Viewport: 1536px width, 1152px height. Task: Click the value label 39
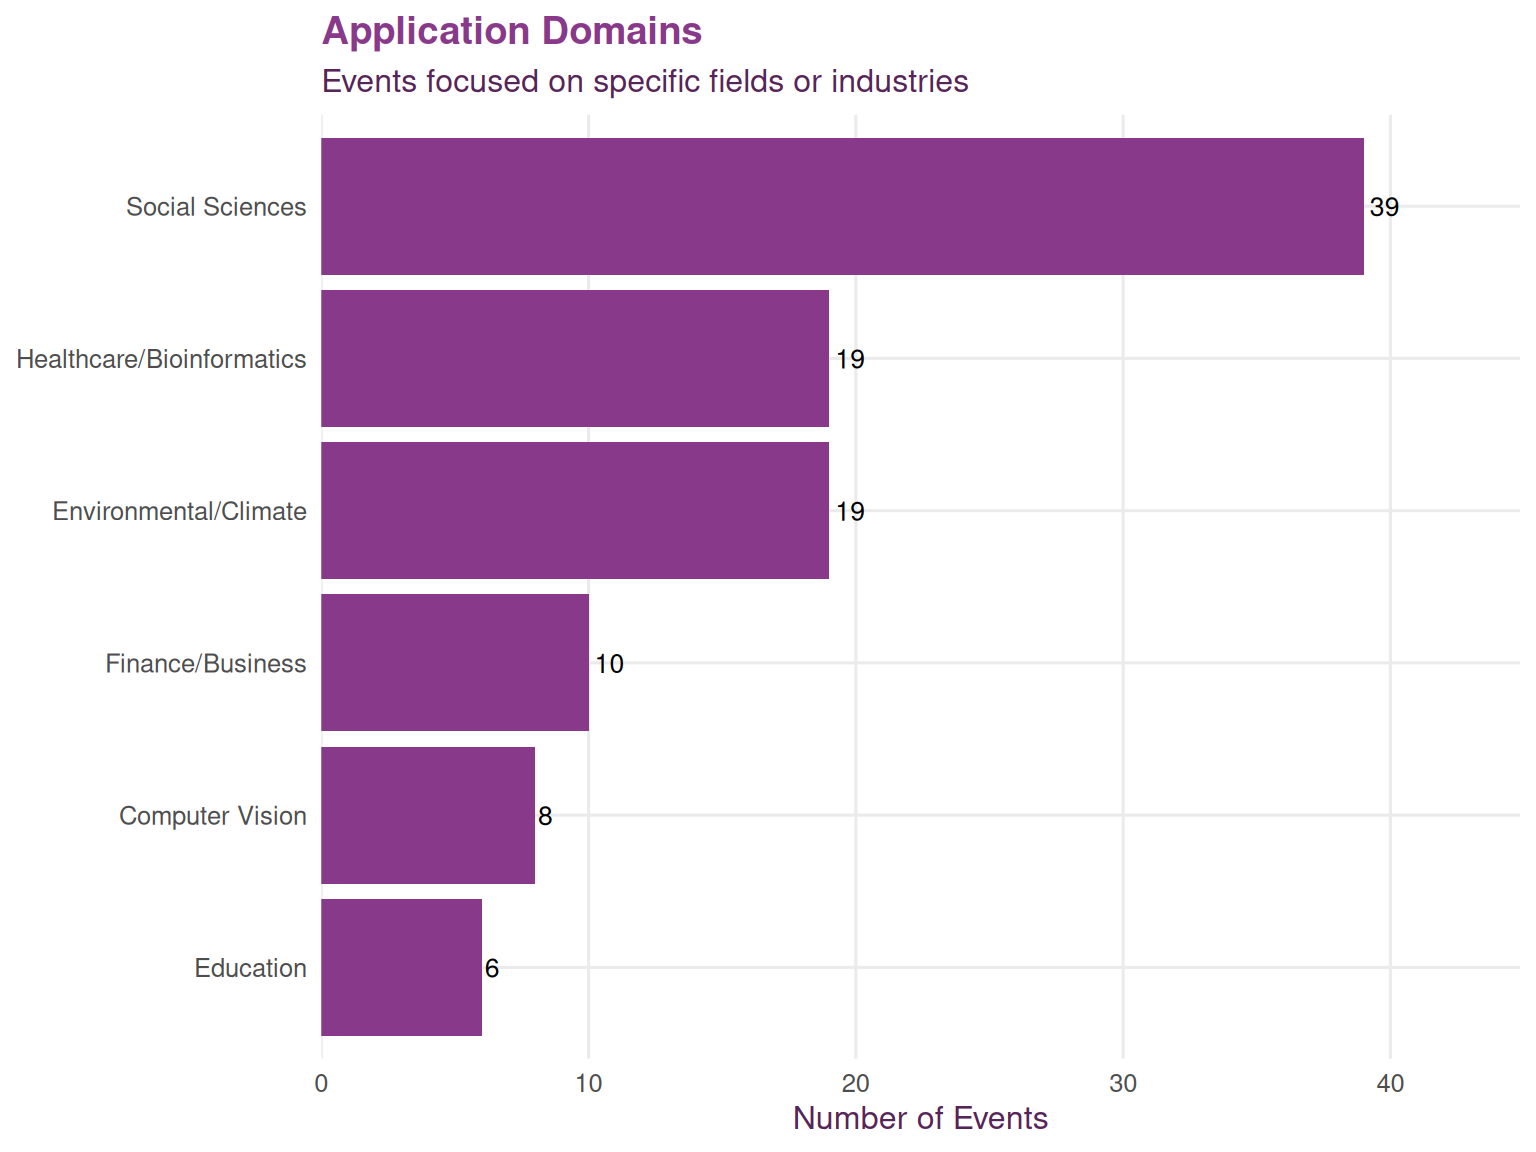point(1384,207)
